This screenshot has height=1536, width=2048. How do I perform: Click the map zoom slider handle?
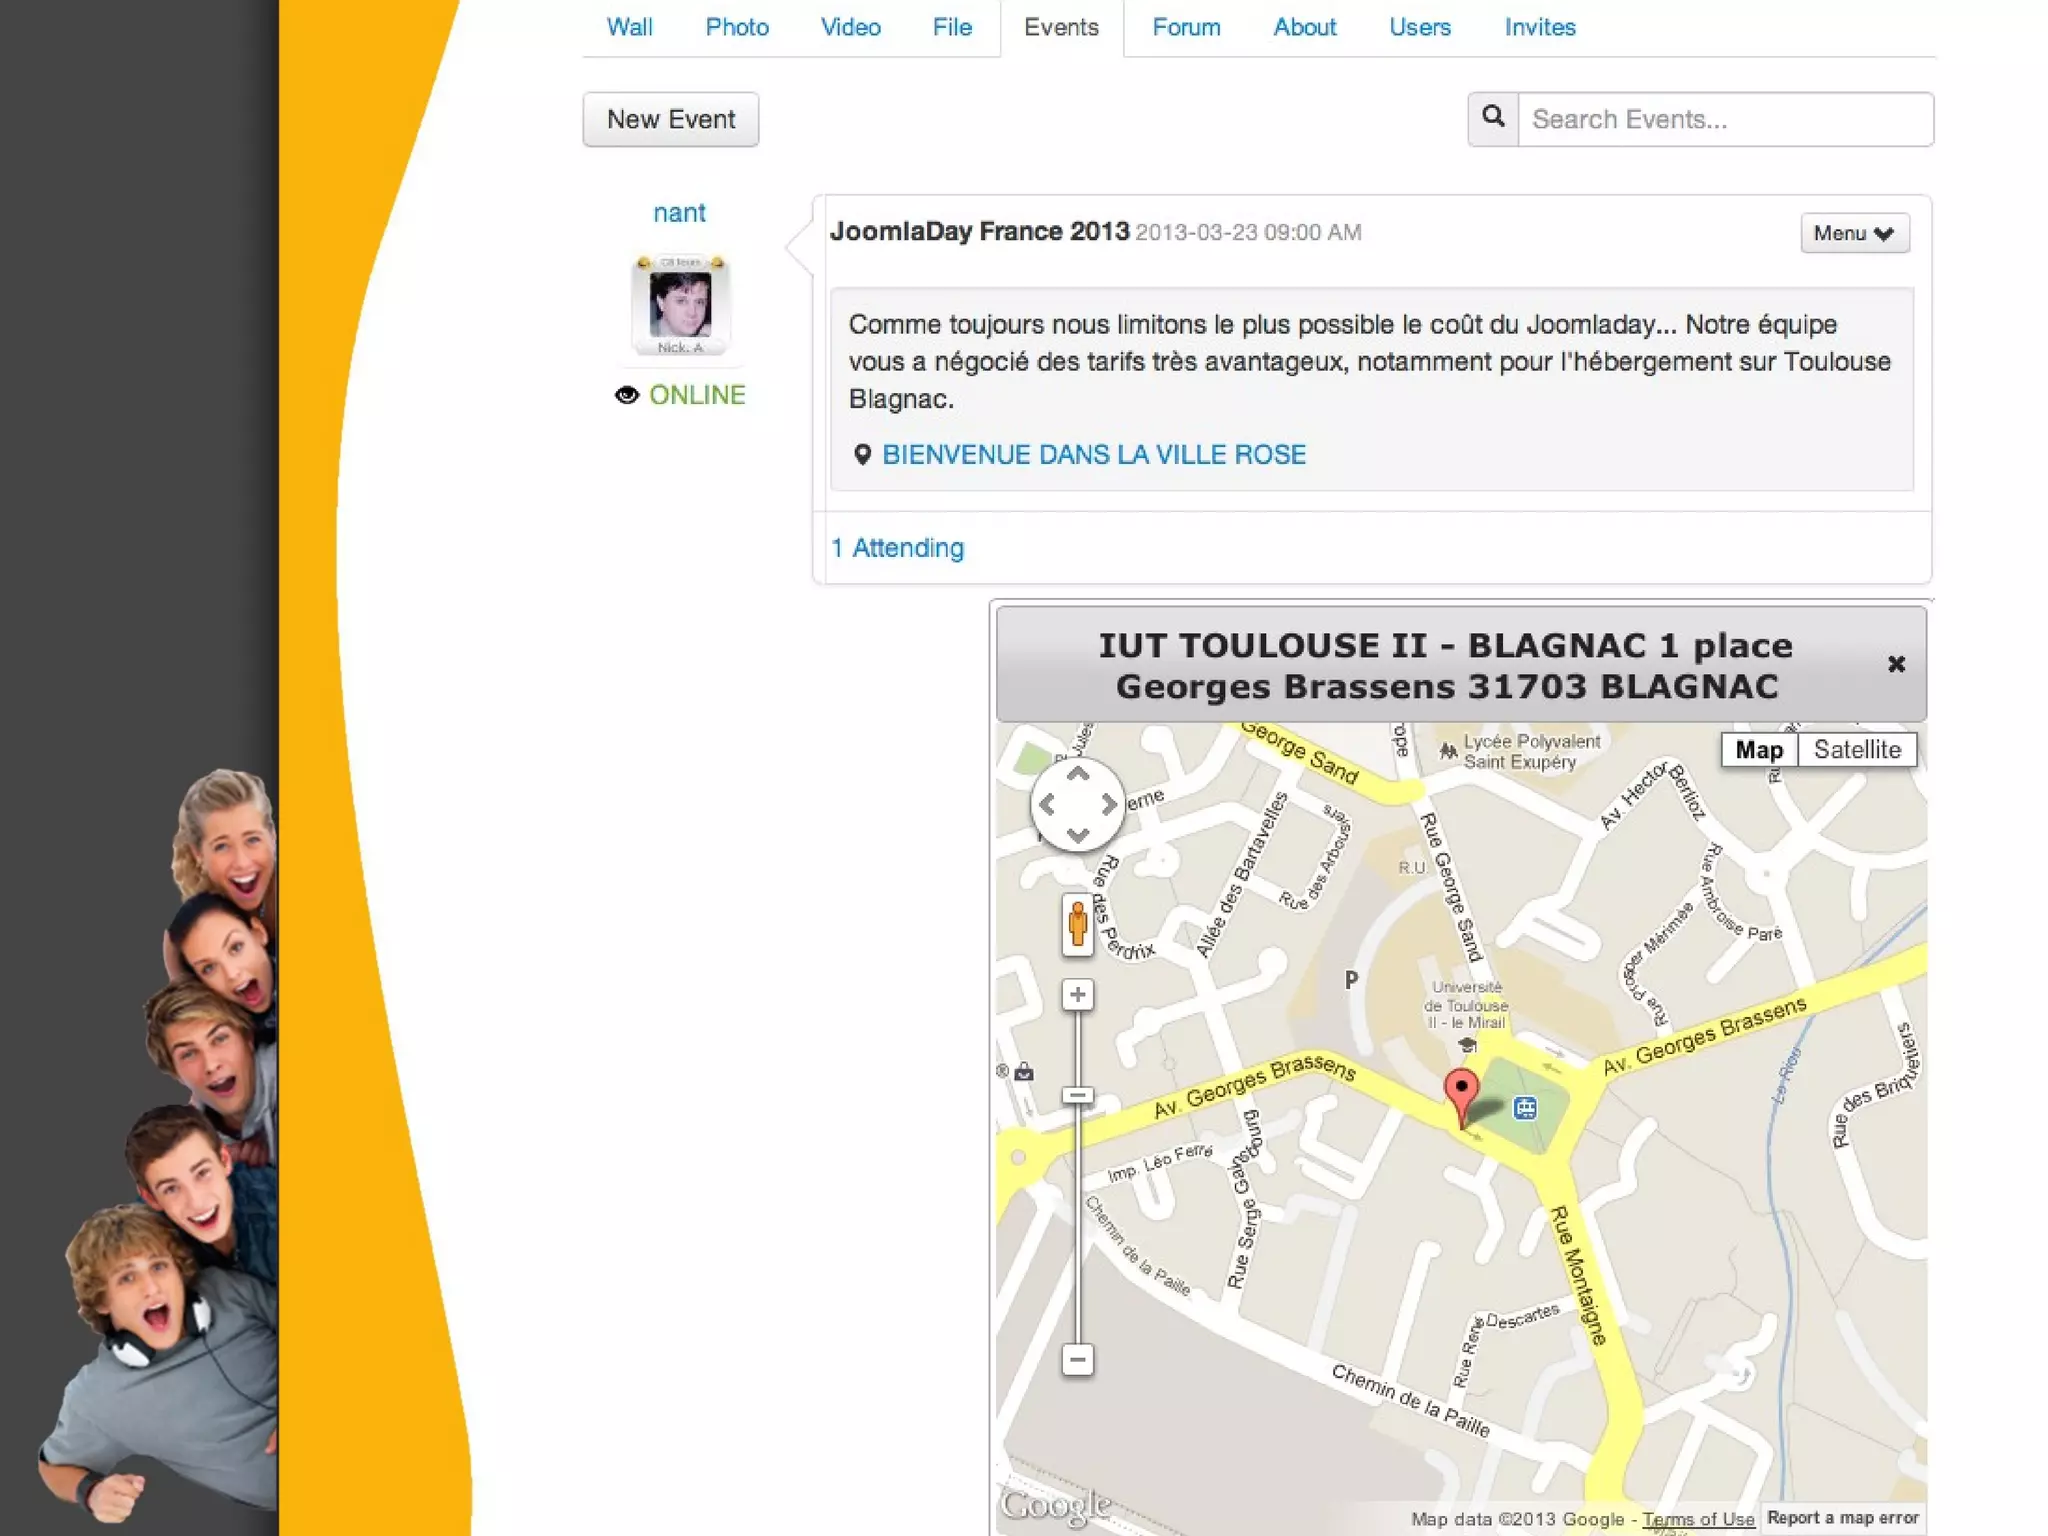click(x=1077, y=1096)
